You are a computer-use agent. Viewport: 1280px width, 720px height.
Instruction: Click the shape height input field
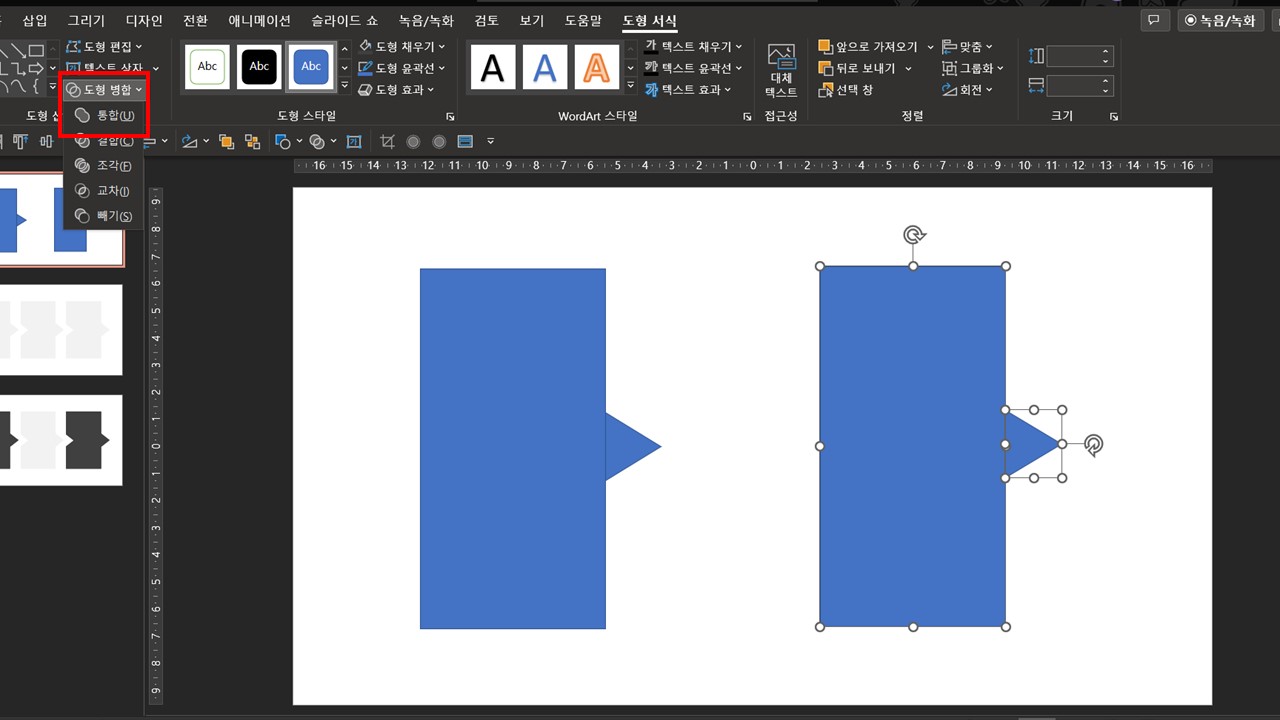(x=1079, y=56)
